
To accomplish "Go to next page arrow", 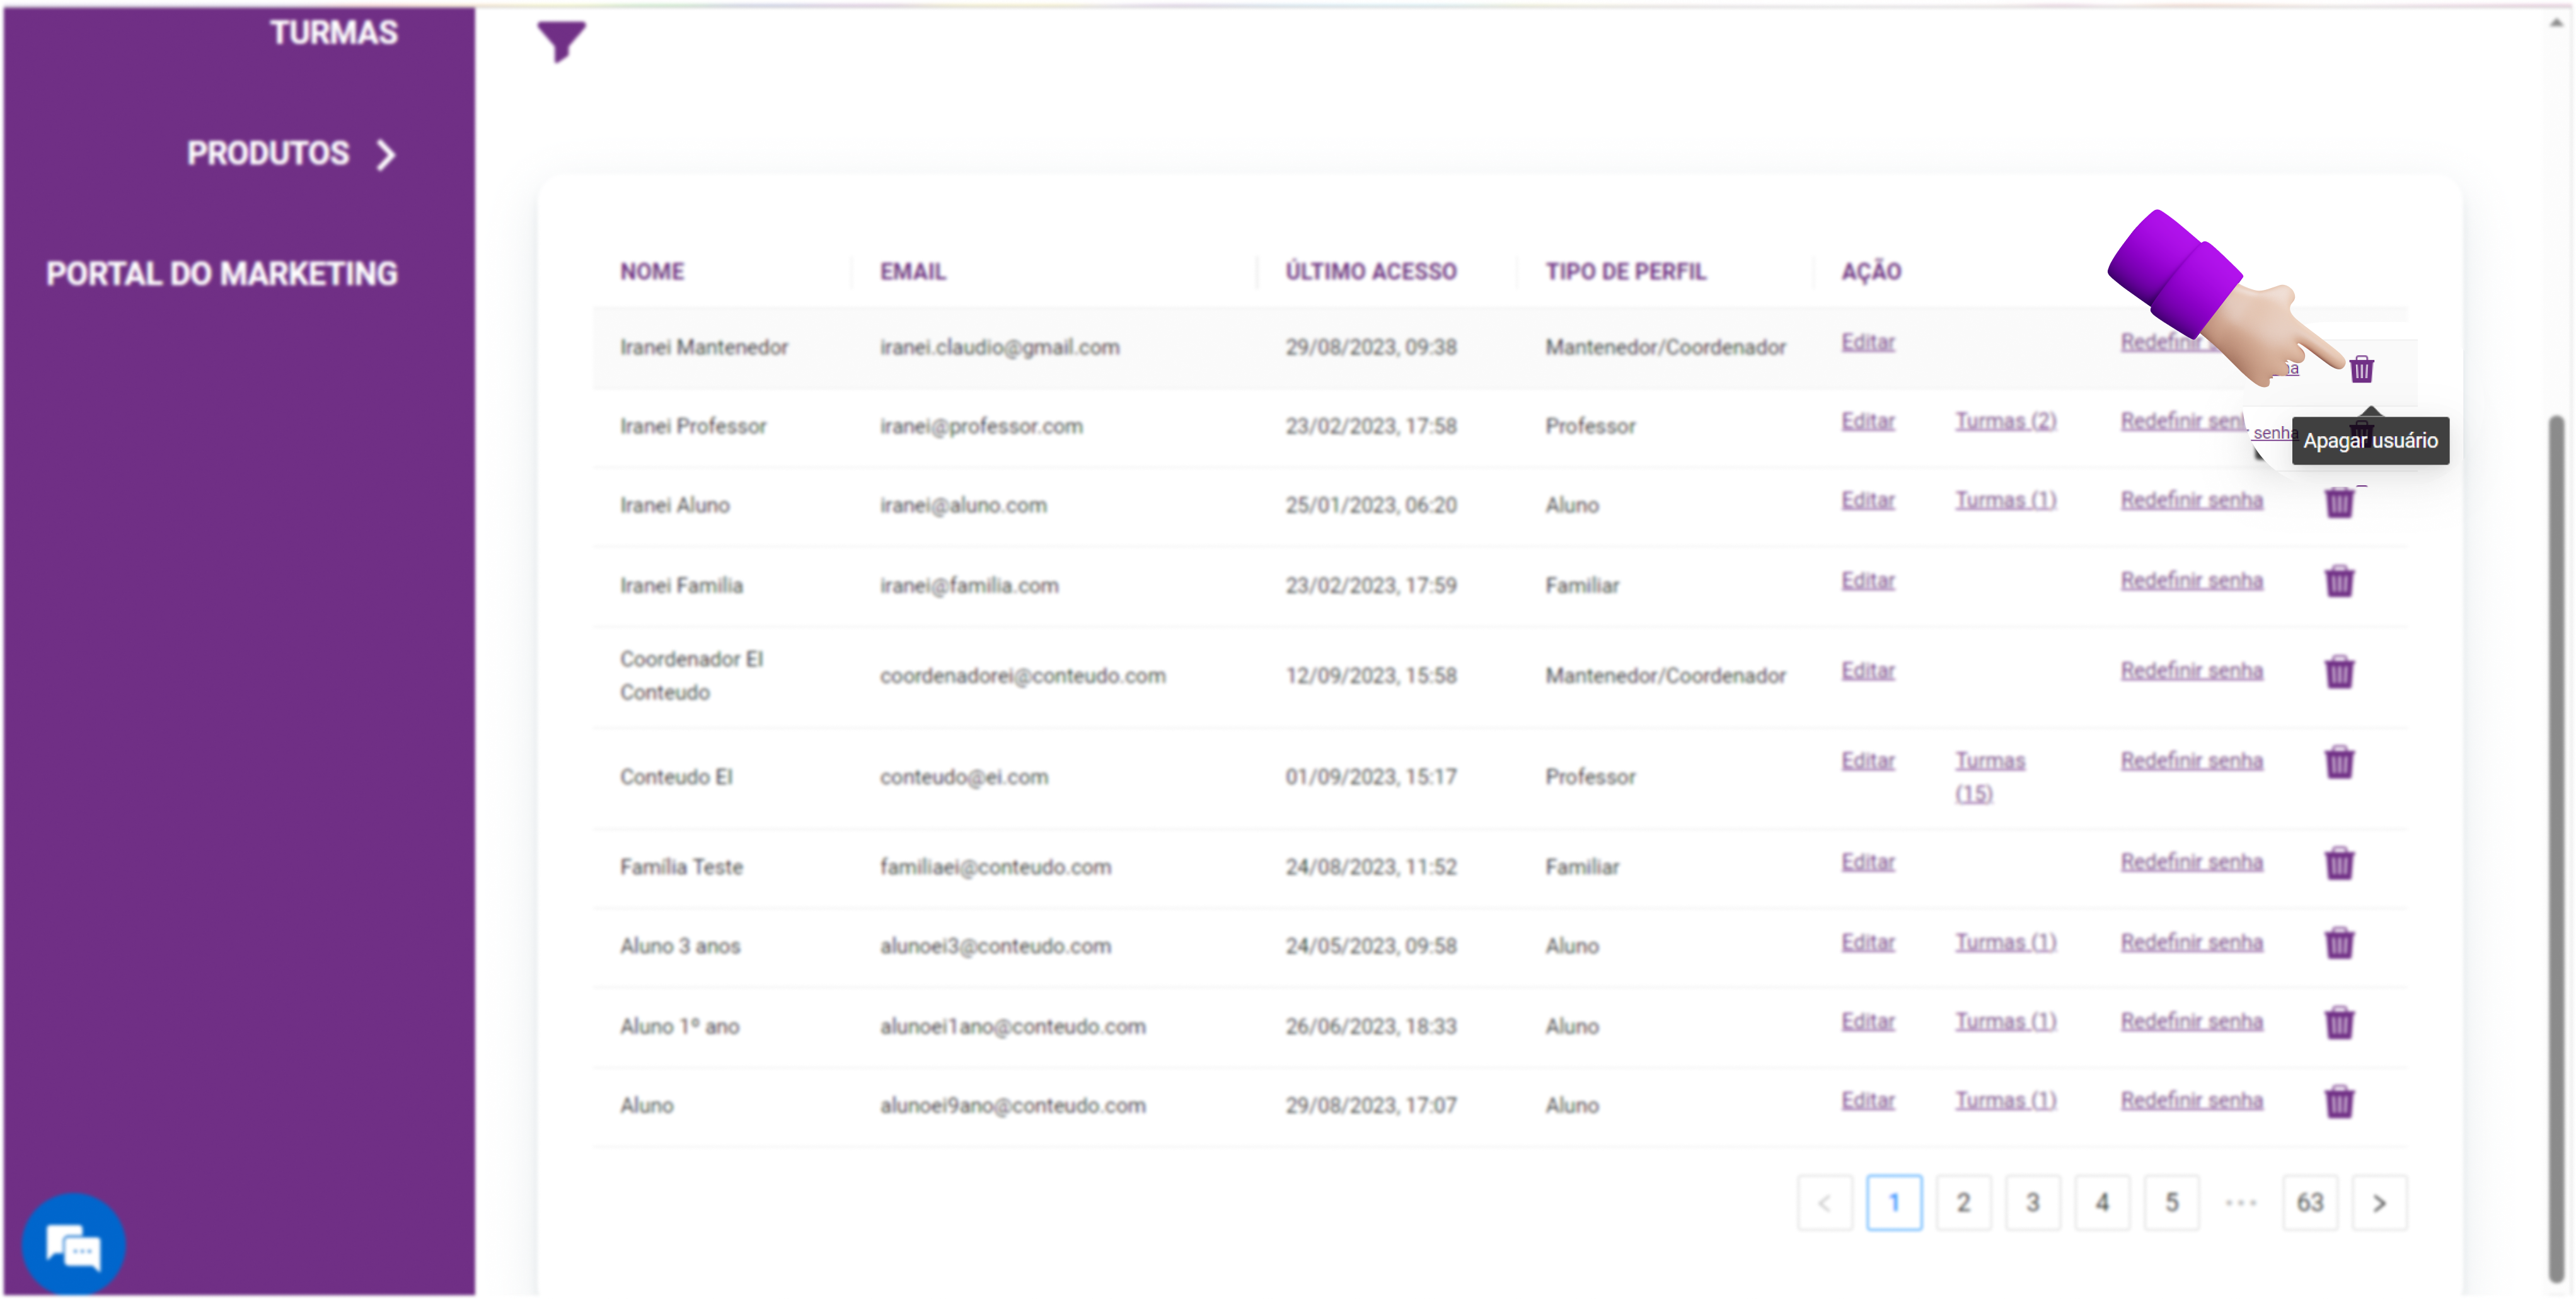I will pyautogui.click(x=2379, y=1203).
